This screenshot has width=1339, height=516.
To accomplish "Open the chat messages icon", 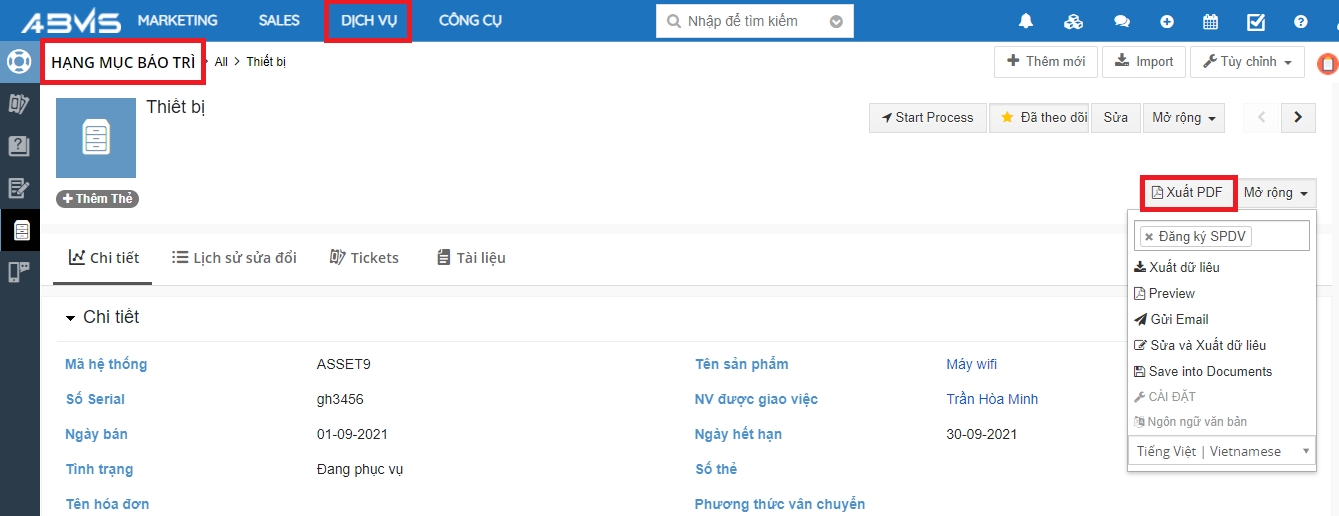I will [x=1121, y=21].
